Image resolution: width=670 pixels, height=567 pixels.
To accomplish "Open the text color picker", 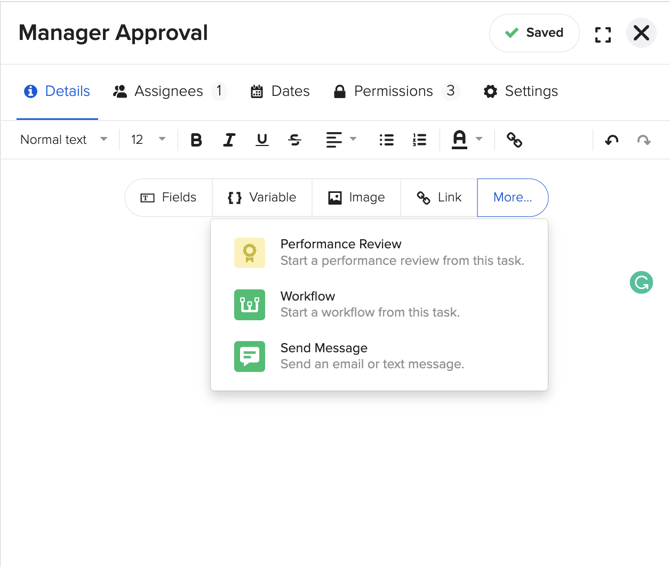I will point(465,140).
